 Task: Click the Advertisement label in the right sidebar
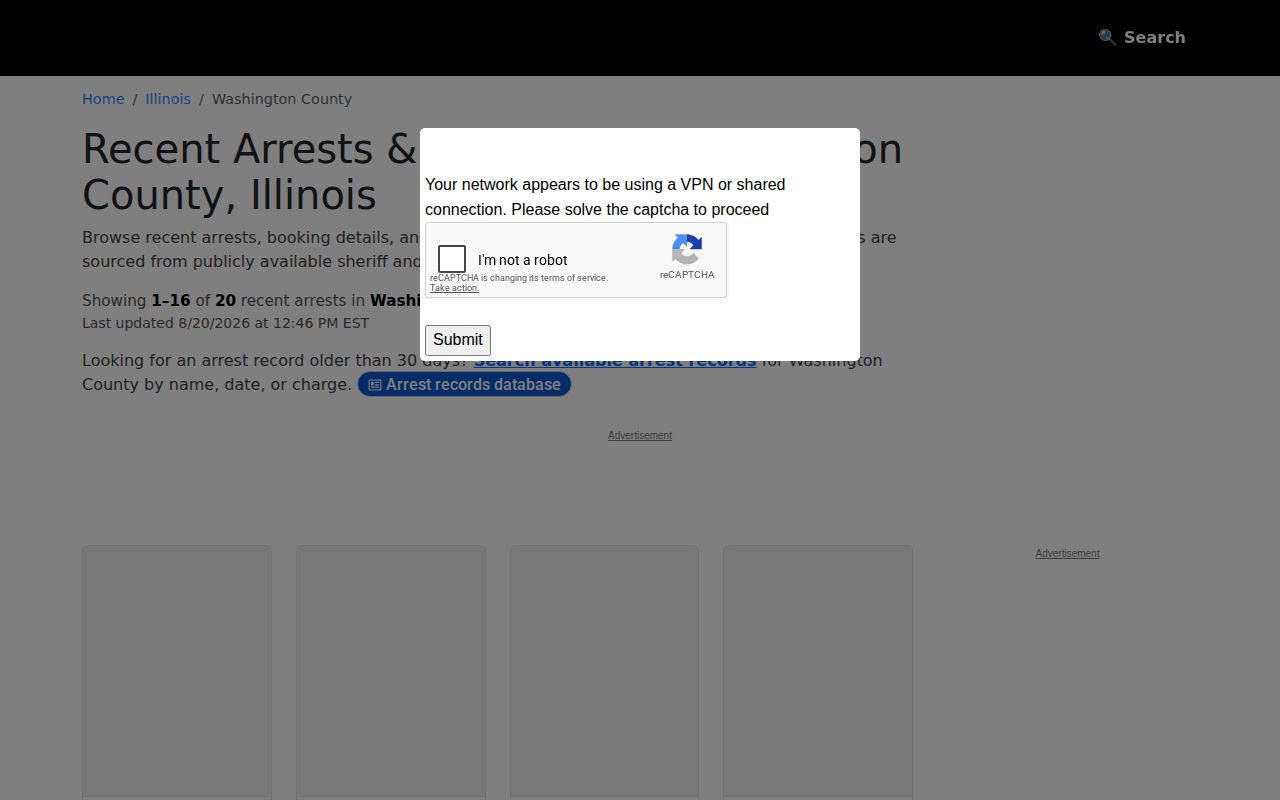pos(1067,553)
